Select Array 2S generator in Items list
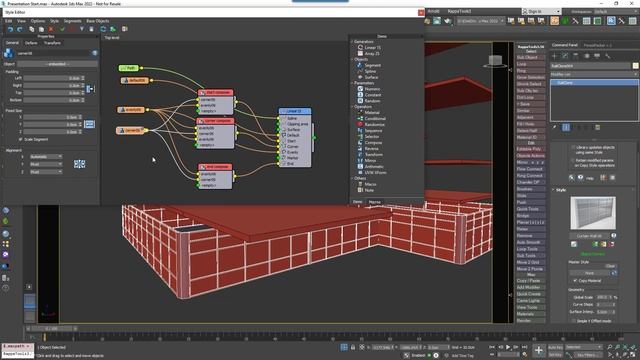Image resolution: width=640 pixels, height=360 pixels. click(369, 53)
